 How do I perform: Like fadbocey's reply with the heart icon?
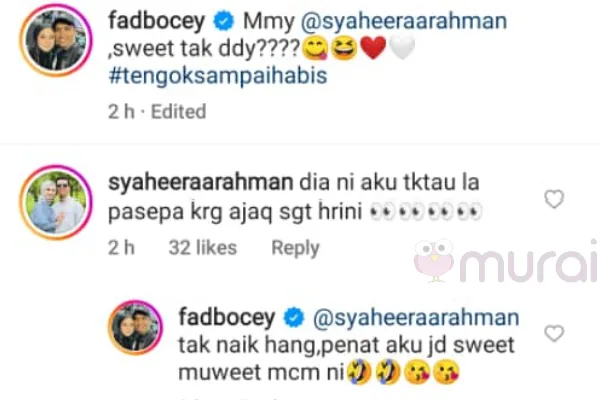[x=554, y=333]
